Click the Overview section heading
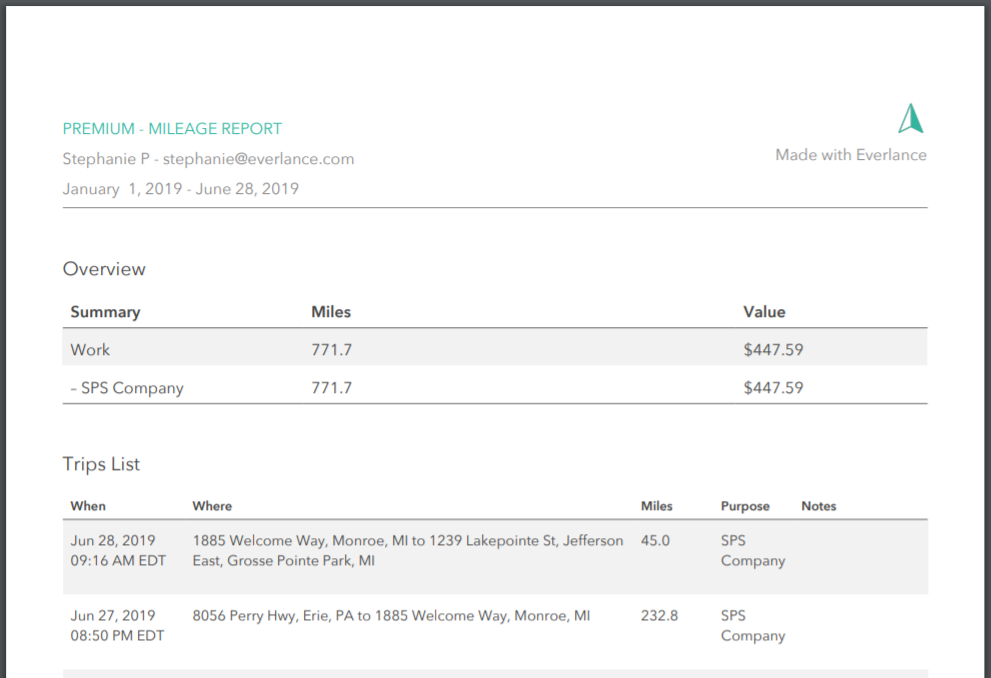The width and height of the screenshot is (991, 678). [x=104, y=269]
